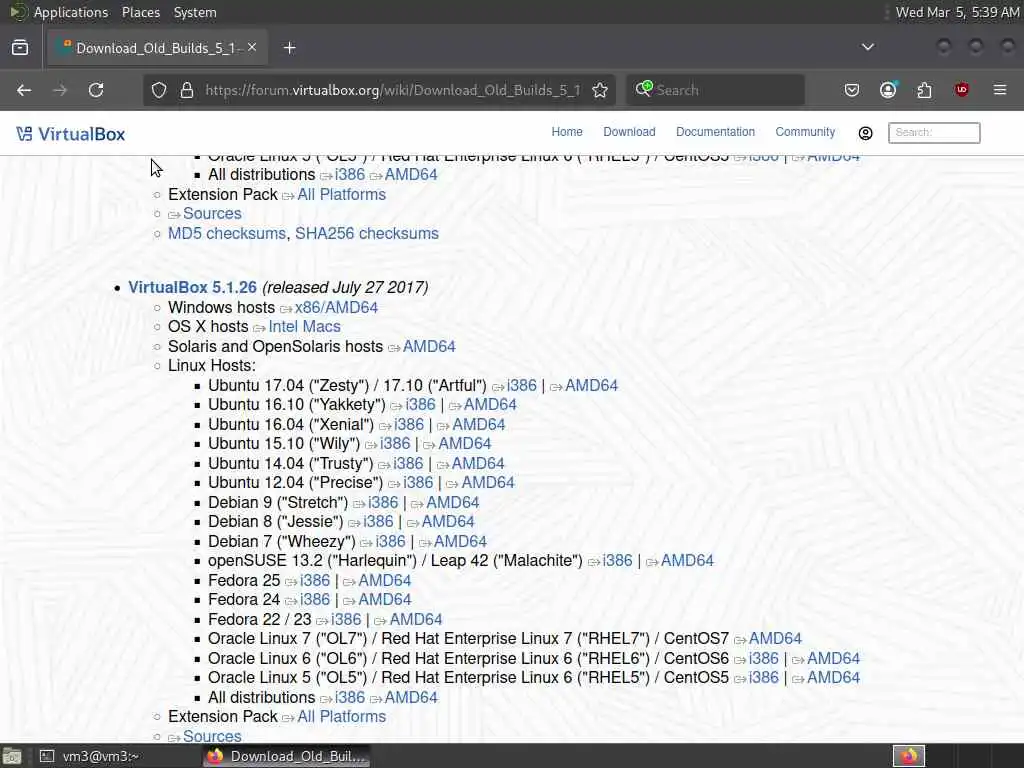Click i386 for Ubuntu 15.10 Wily

[395, 444]
